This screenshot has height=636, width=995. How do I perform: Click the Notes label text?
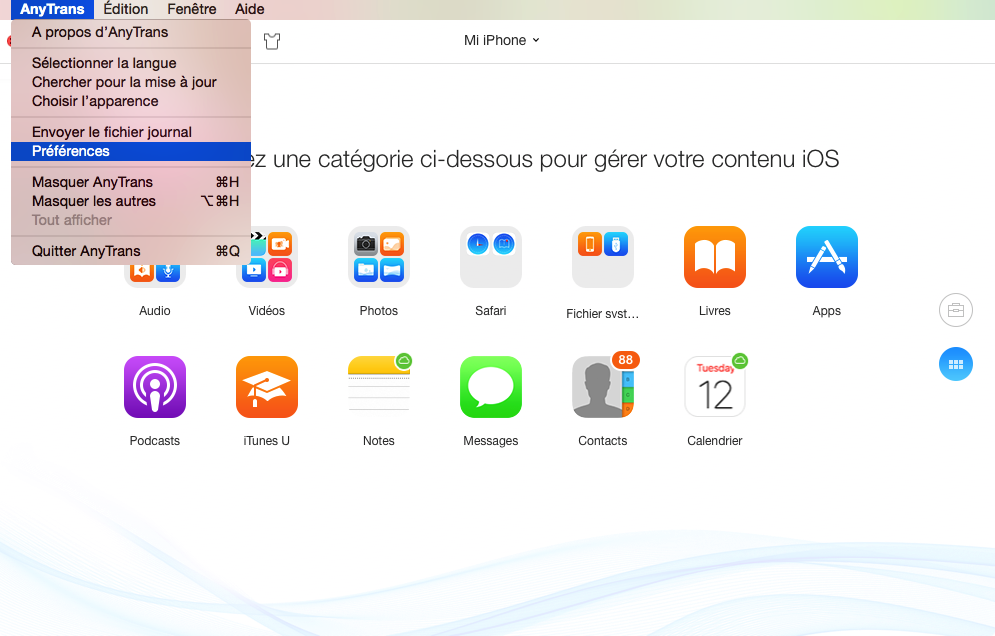click(379, 441)
